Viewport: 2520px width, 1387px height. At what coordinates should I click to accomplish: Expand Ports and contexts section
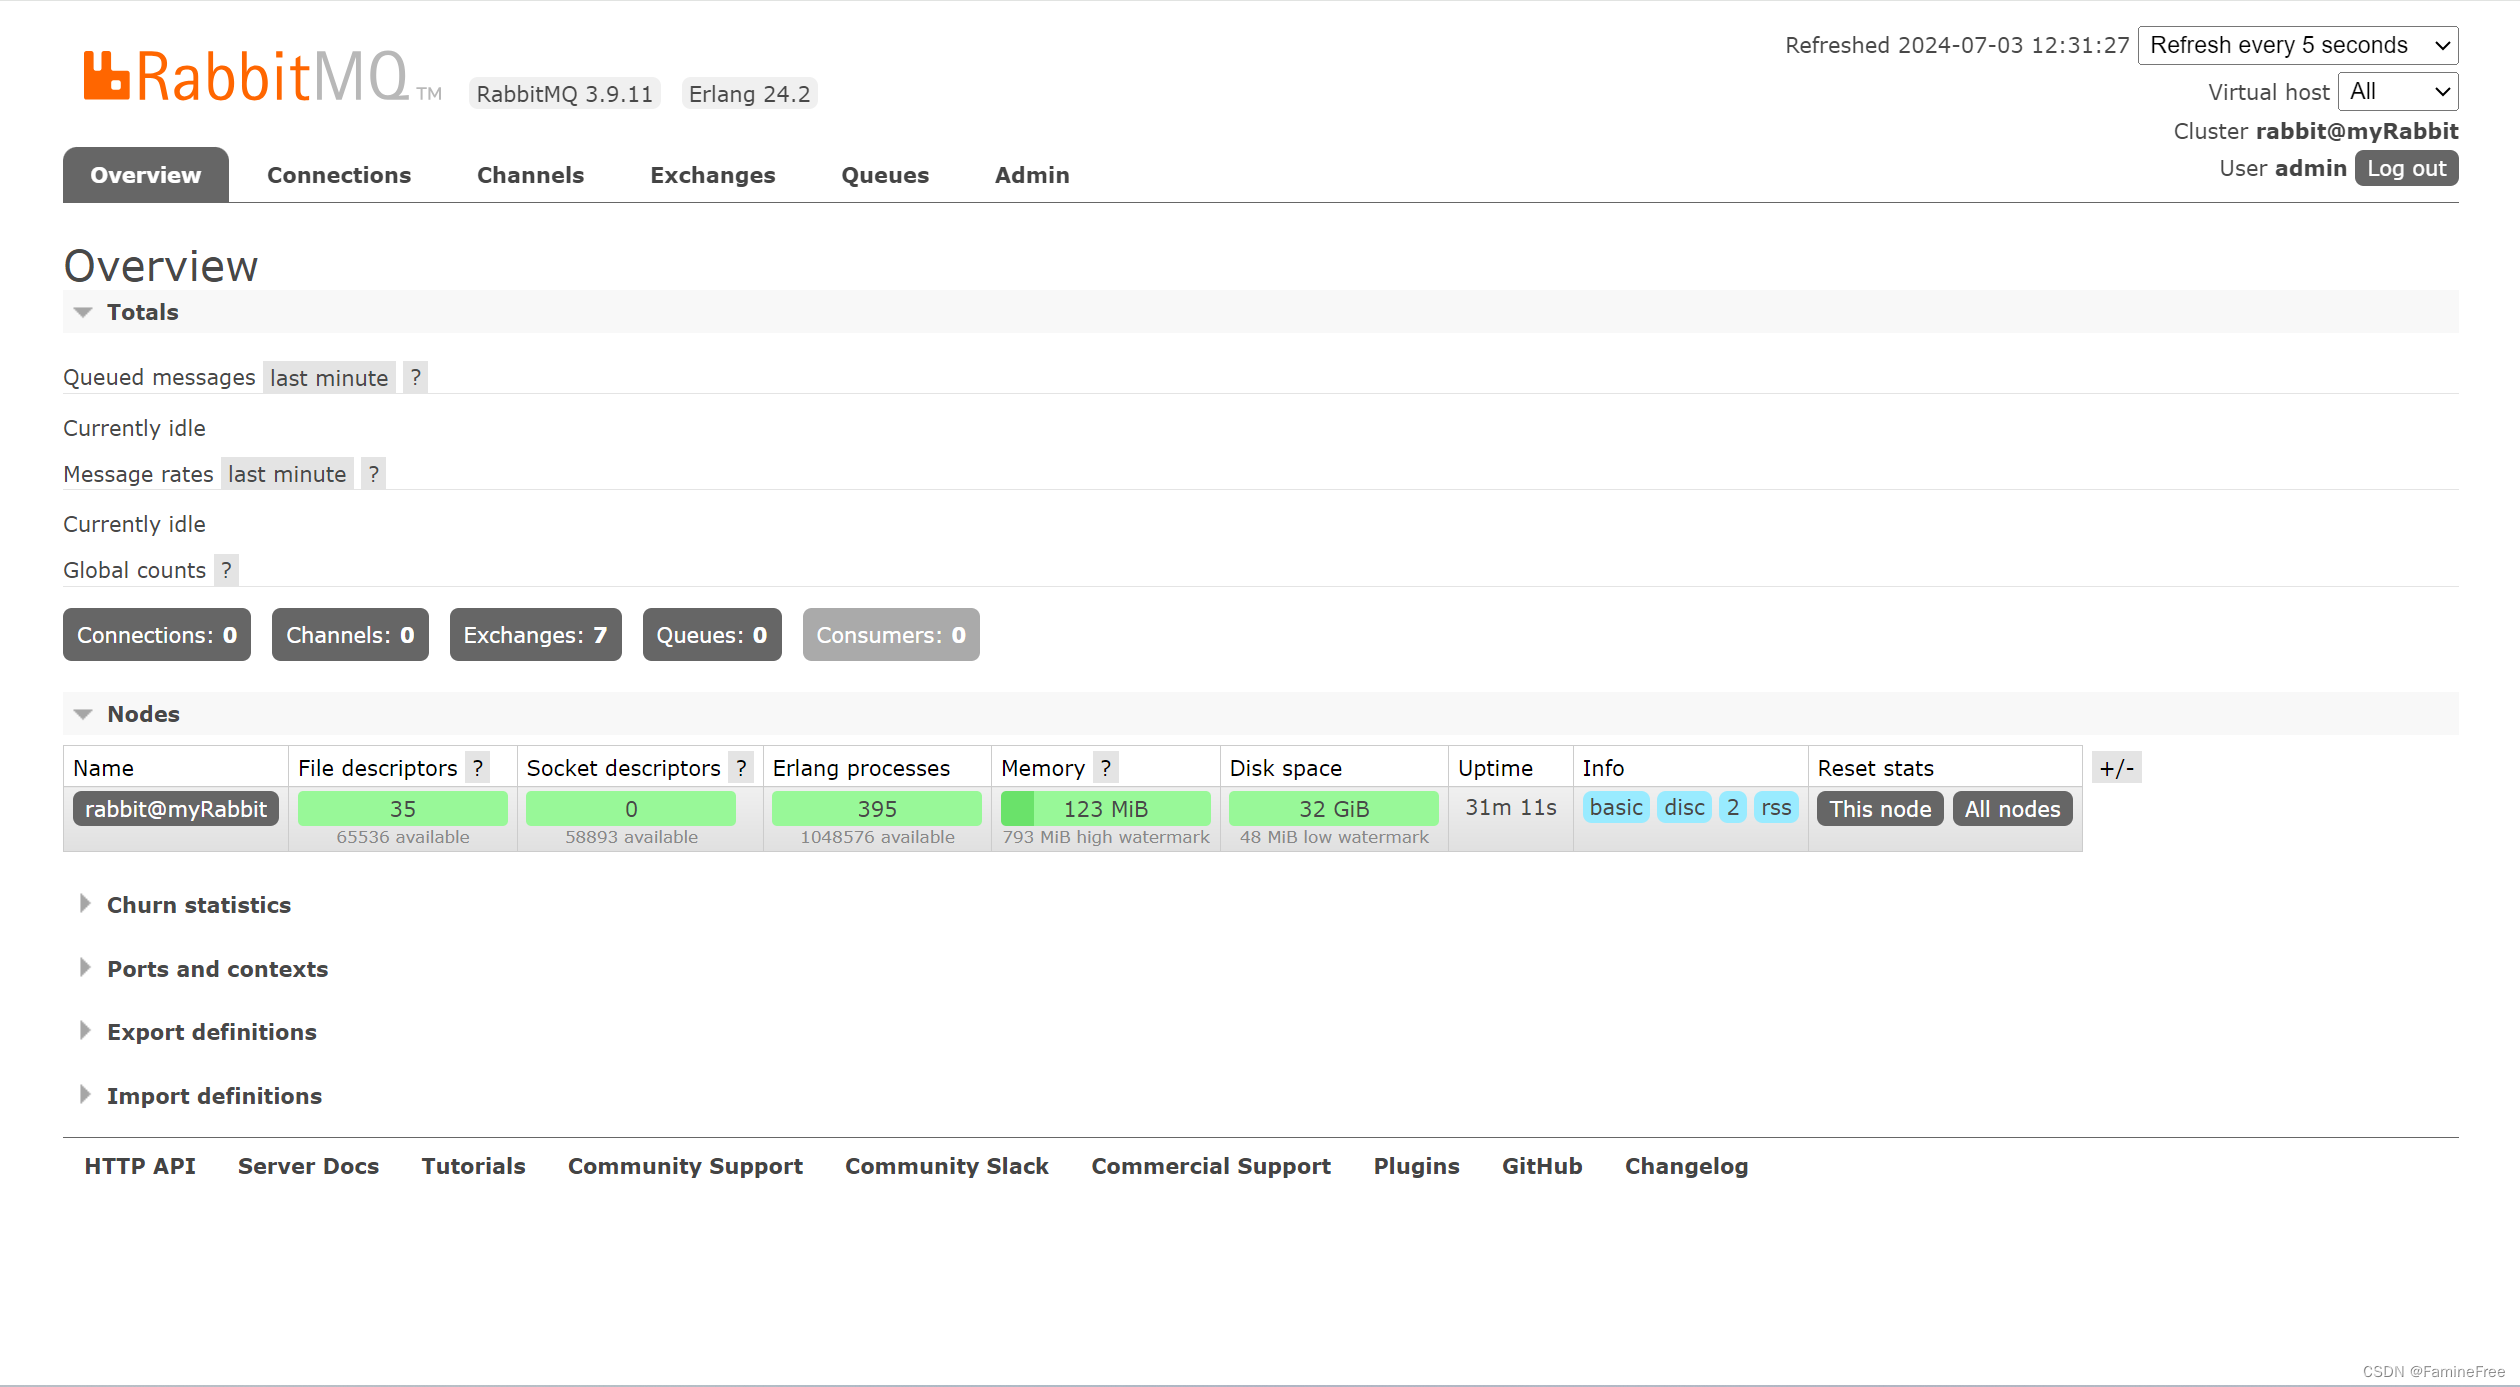(217, 969)
